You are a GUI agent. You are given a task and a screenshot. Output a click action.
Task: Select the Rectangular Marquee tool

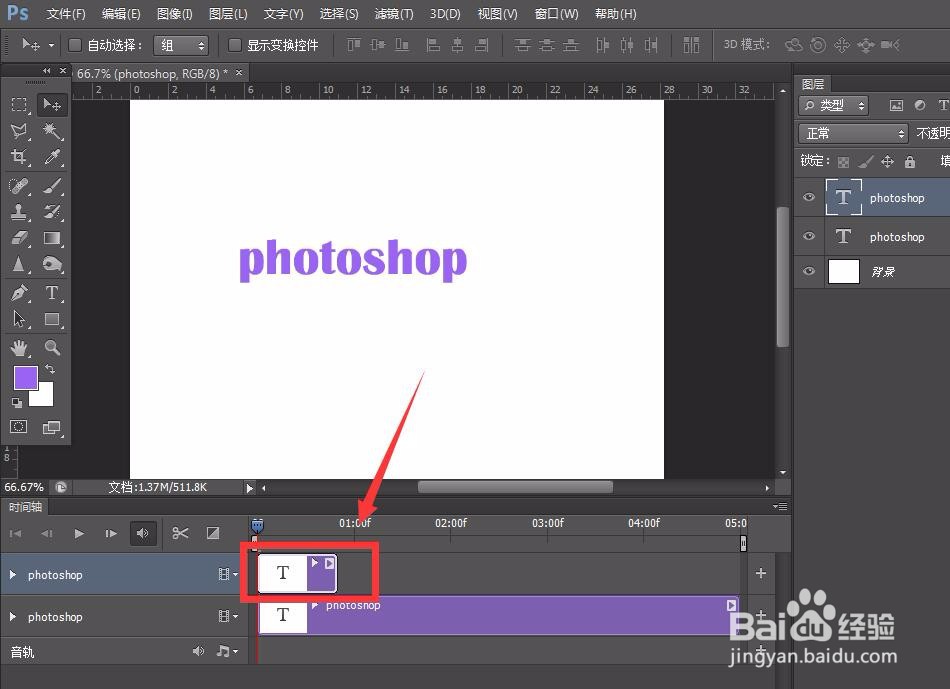19,105
